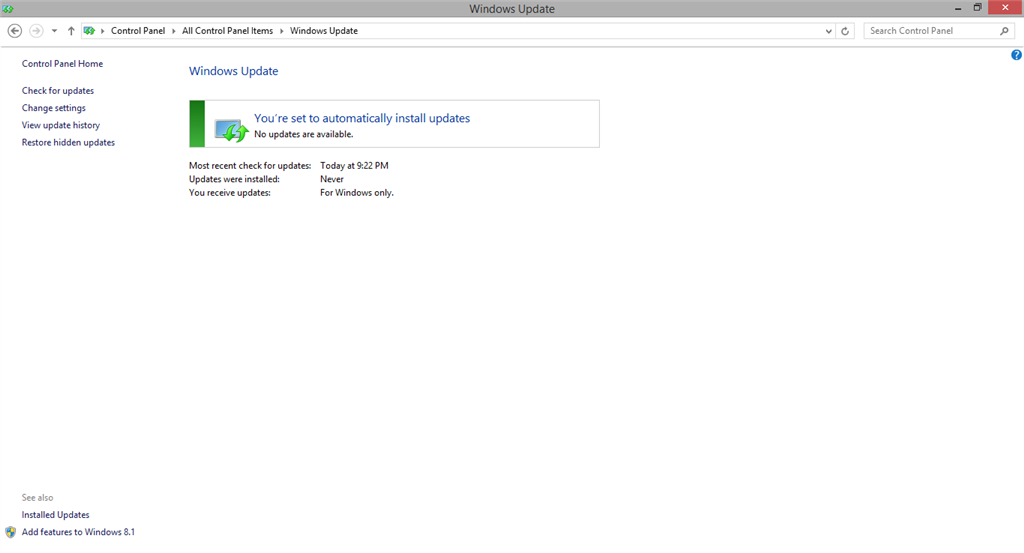Go up one level with Up arrow
The height and width of the screenshot is (553, 1024).
[71, 31]
